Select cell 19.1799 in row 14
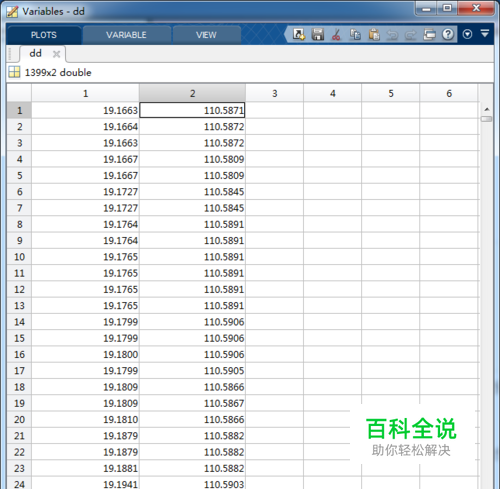 pyautogui.click(x=85, y=322)
